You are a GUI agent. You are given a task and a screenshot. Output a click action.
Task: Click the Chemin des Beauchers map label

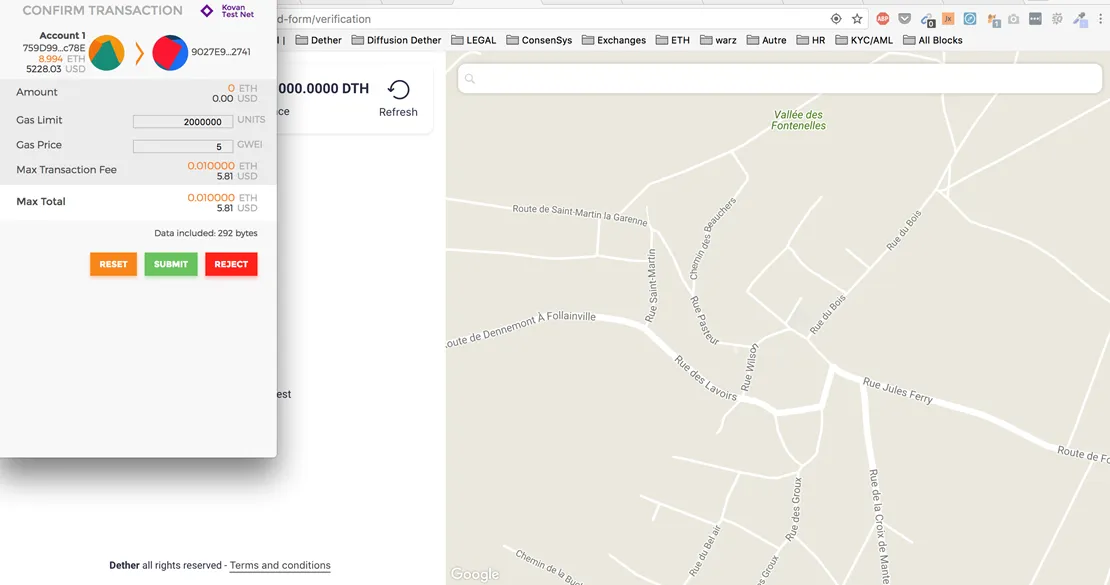point(713,238)
